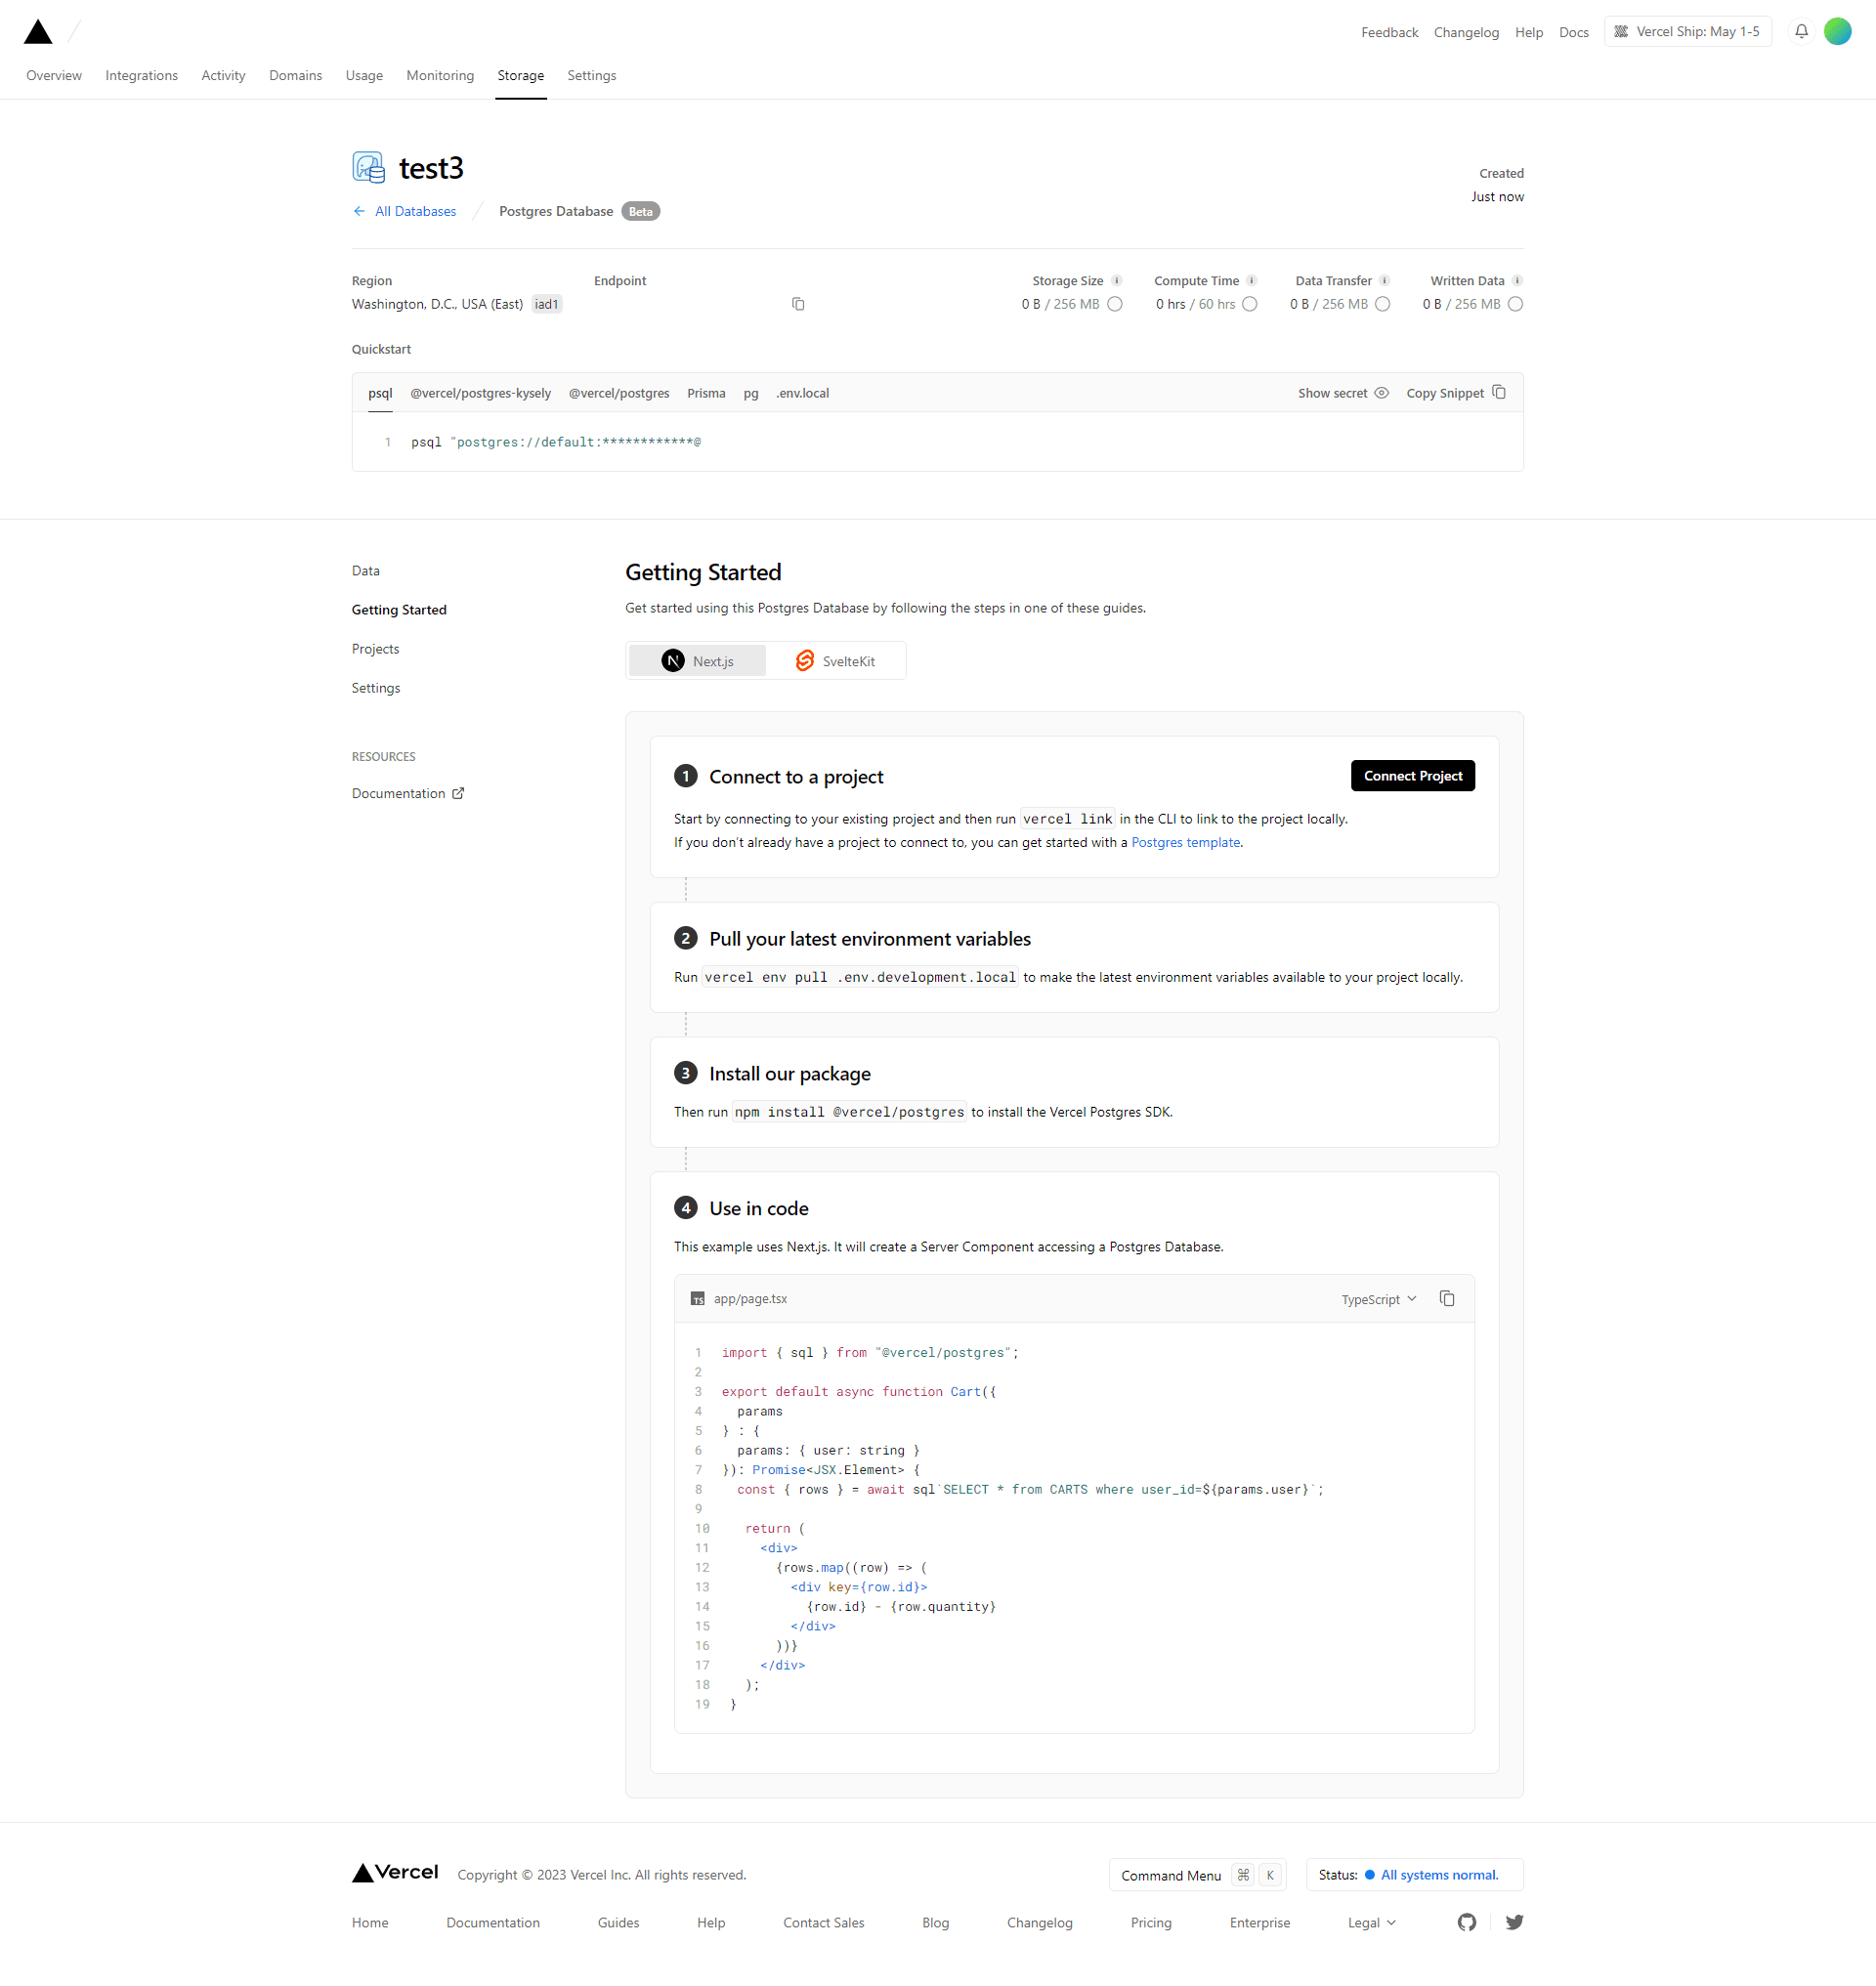This screenshot has width=1876, height=1986.
Task: Click the Vercel triangle logo in header
Action: 38,32
